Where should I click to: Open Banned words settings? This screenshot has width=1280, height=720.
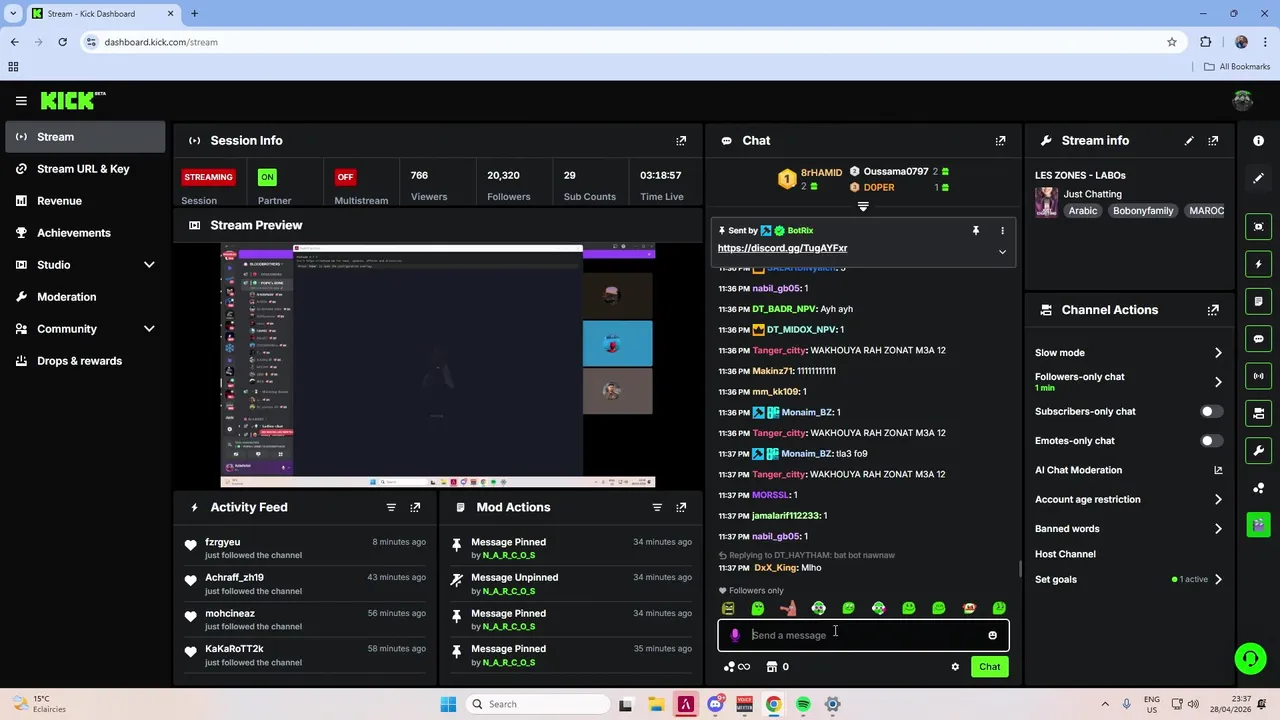pos(1129,529)
